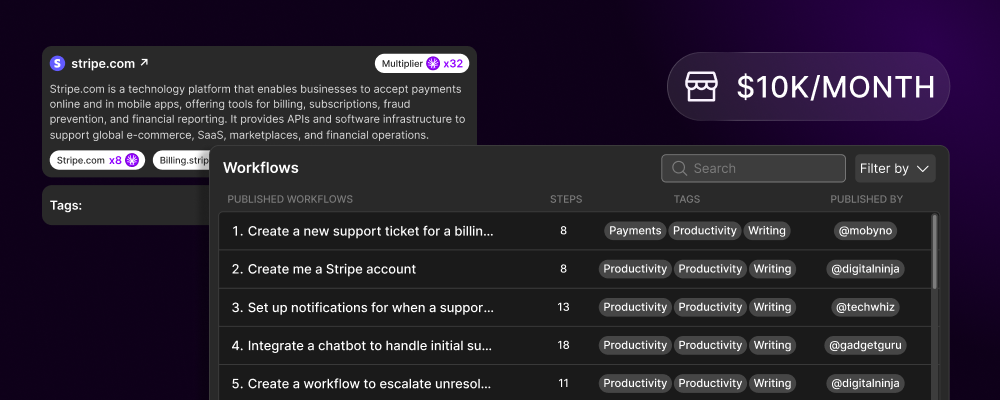The width and height of the screenshot is (1000, 400).
Task: Click the steps value 11 in workflow 5
Action: coord(563,384)
